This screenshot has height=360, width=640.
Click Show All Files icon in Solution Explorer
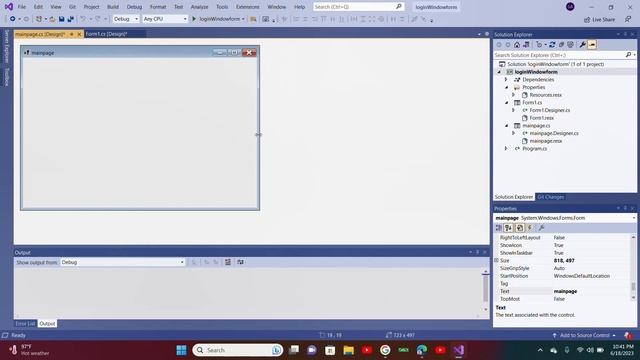[x=570, y=44]
